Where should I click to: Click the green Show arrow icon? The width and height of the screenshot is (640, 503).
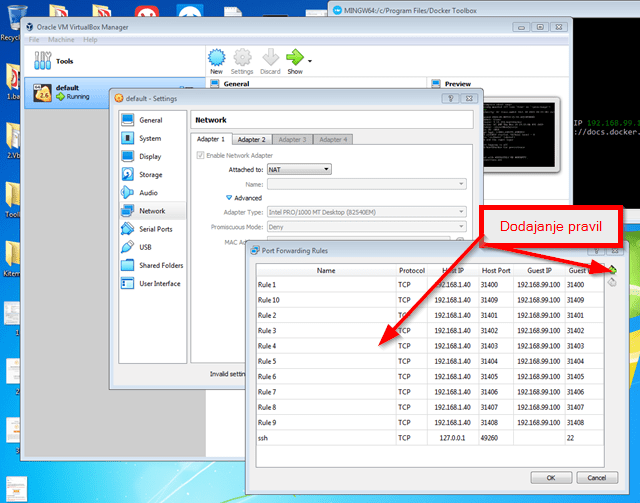[295, 57]
